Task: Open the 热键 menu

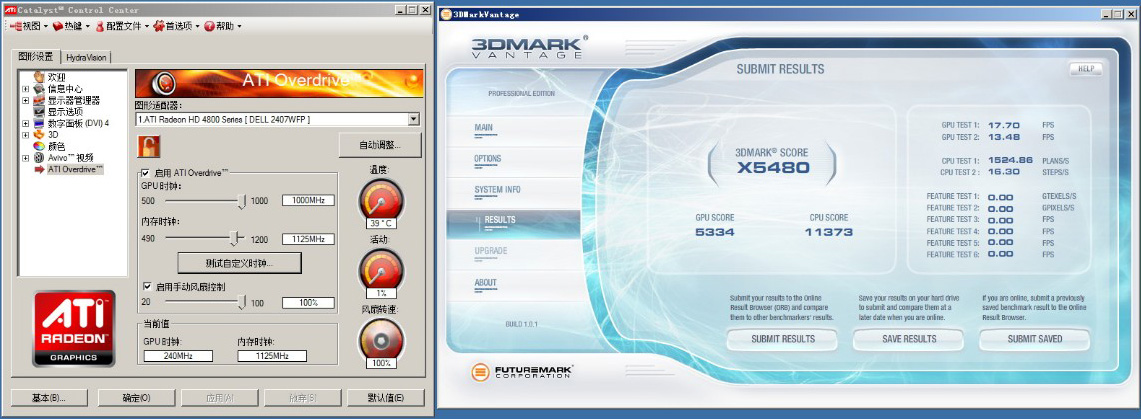Action: click(71, 26)
